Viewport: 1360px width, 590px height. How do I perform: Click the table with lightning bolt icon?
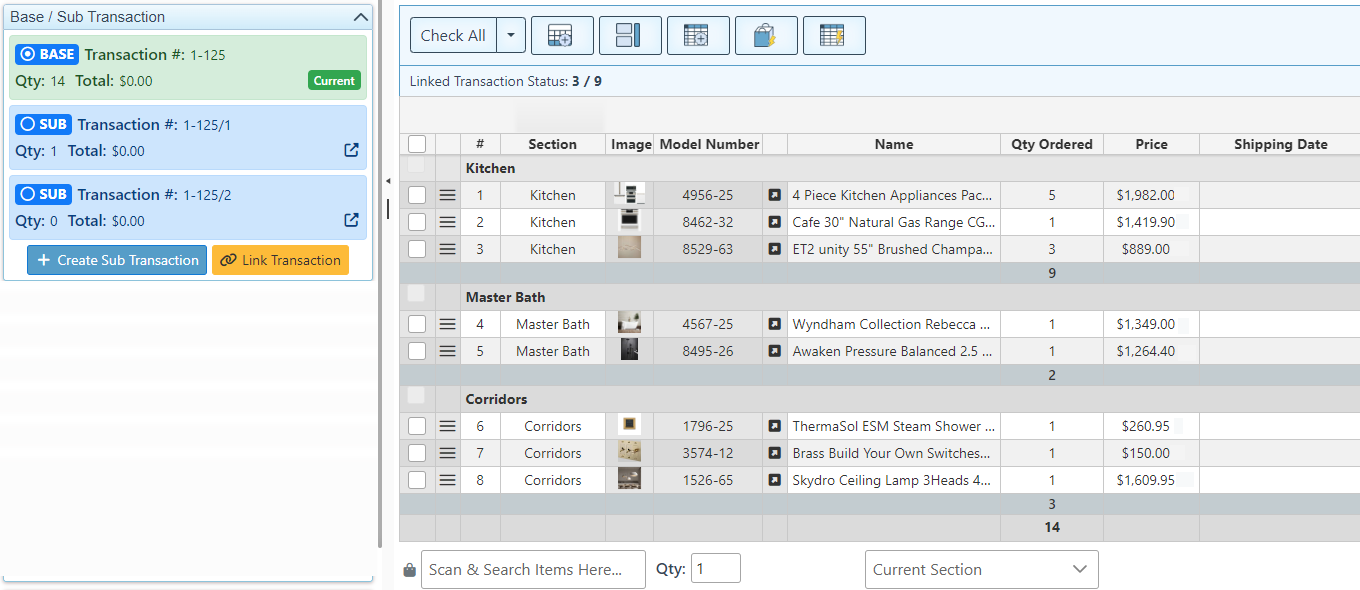pos(833,36)
